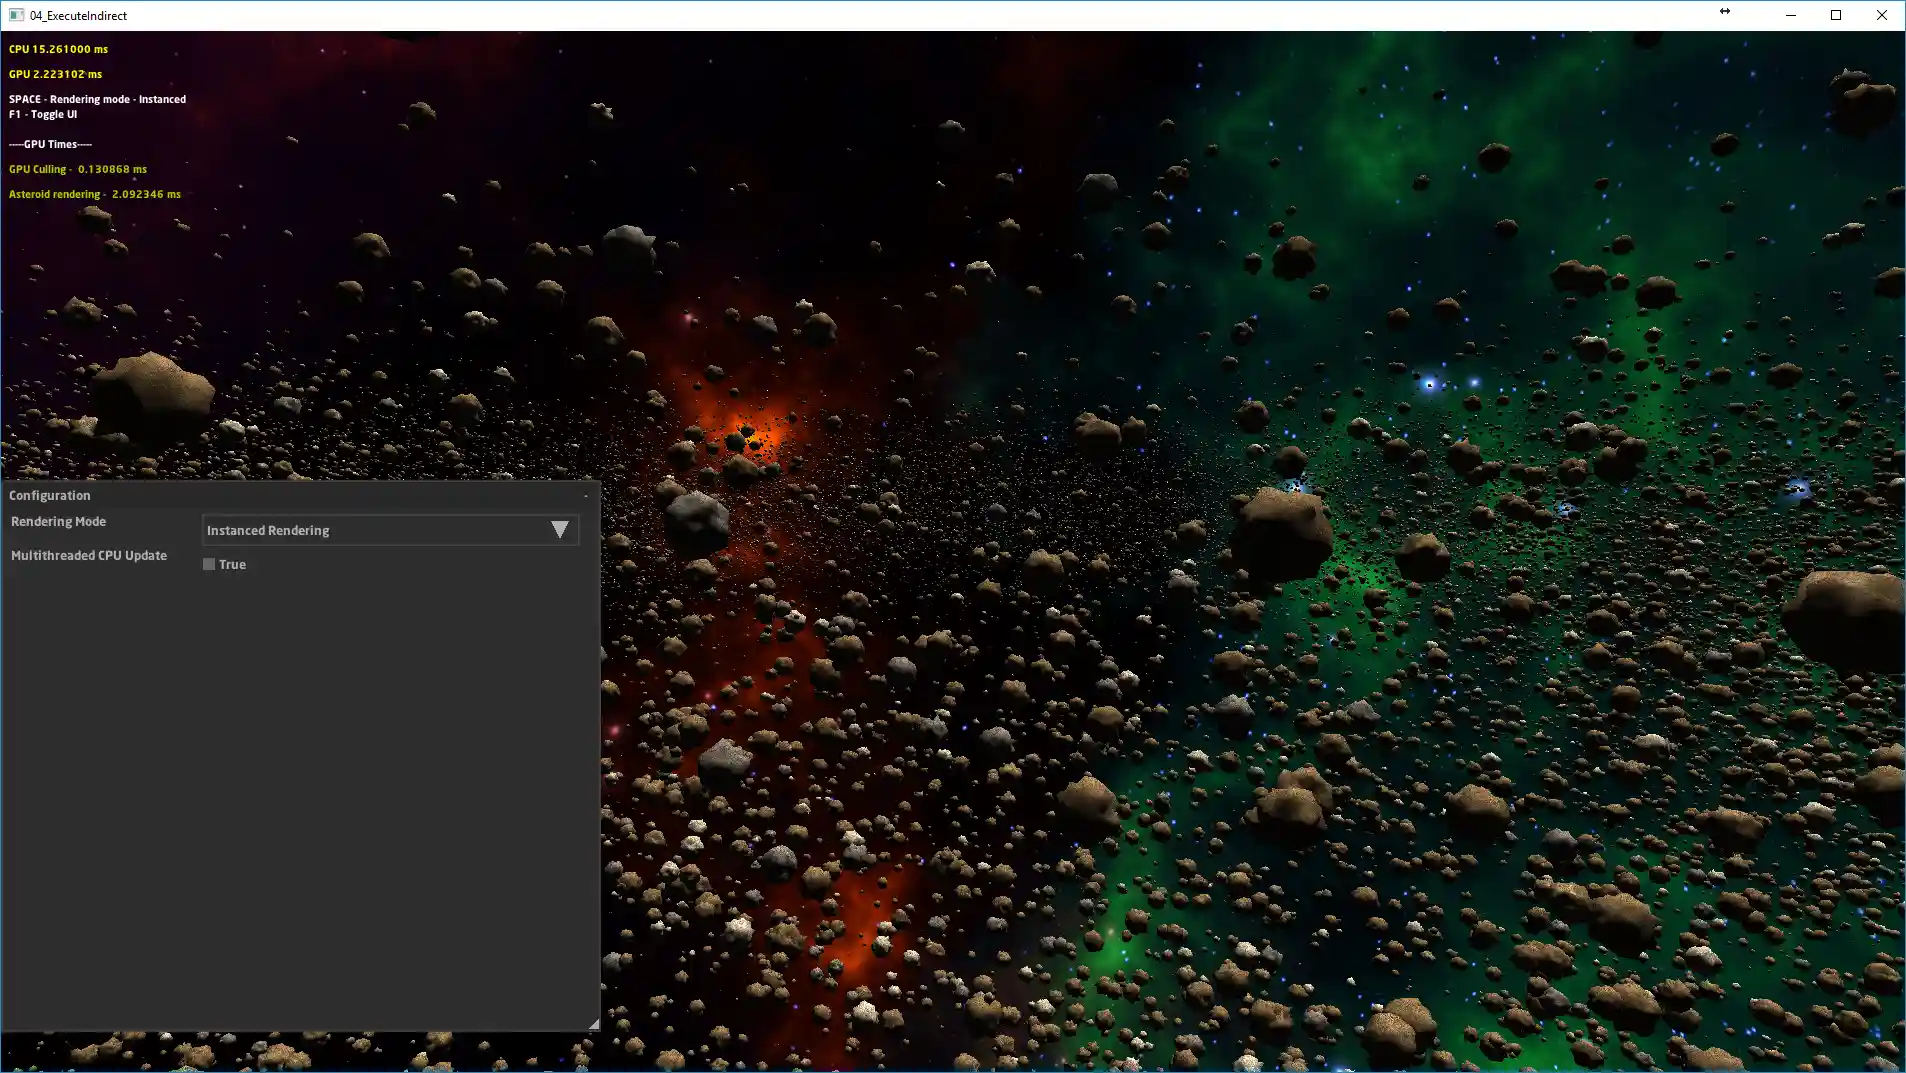Close the 04_ExecuteIndirect window
The width and height of the screenshot is (1906, 1073).
[x=1882, y=15]
